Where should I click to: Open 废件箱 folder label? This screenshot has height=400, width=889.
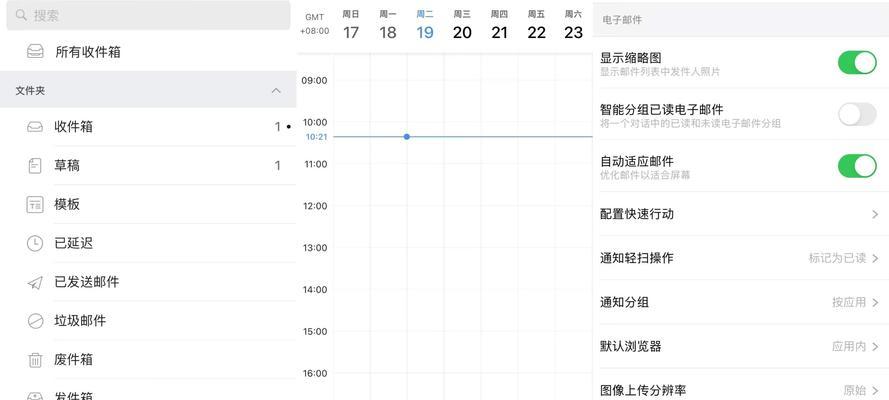(x=74, y=360)
